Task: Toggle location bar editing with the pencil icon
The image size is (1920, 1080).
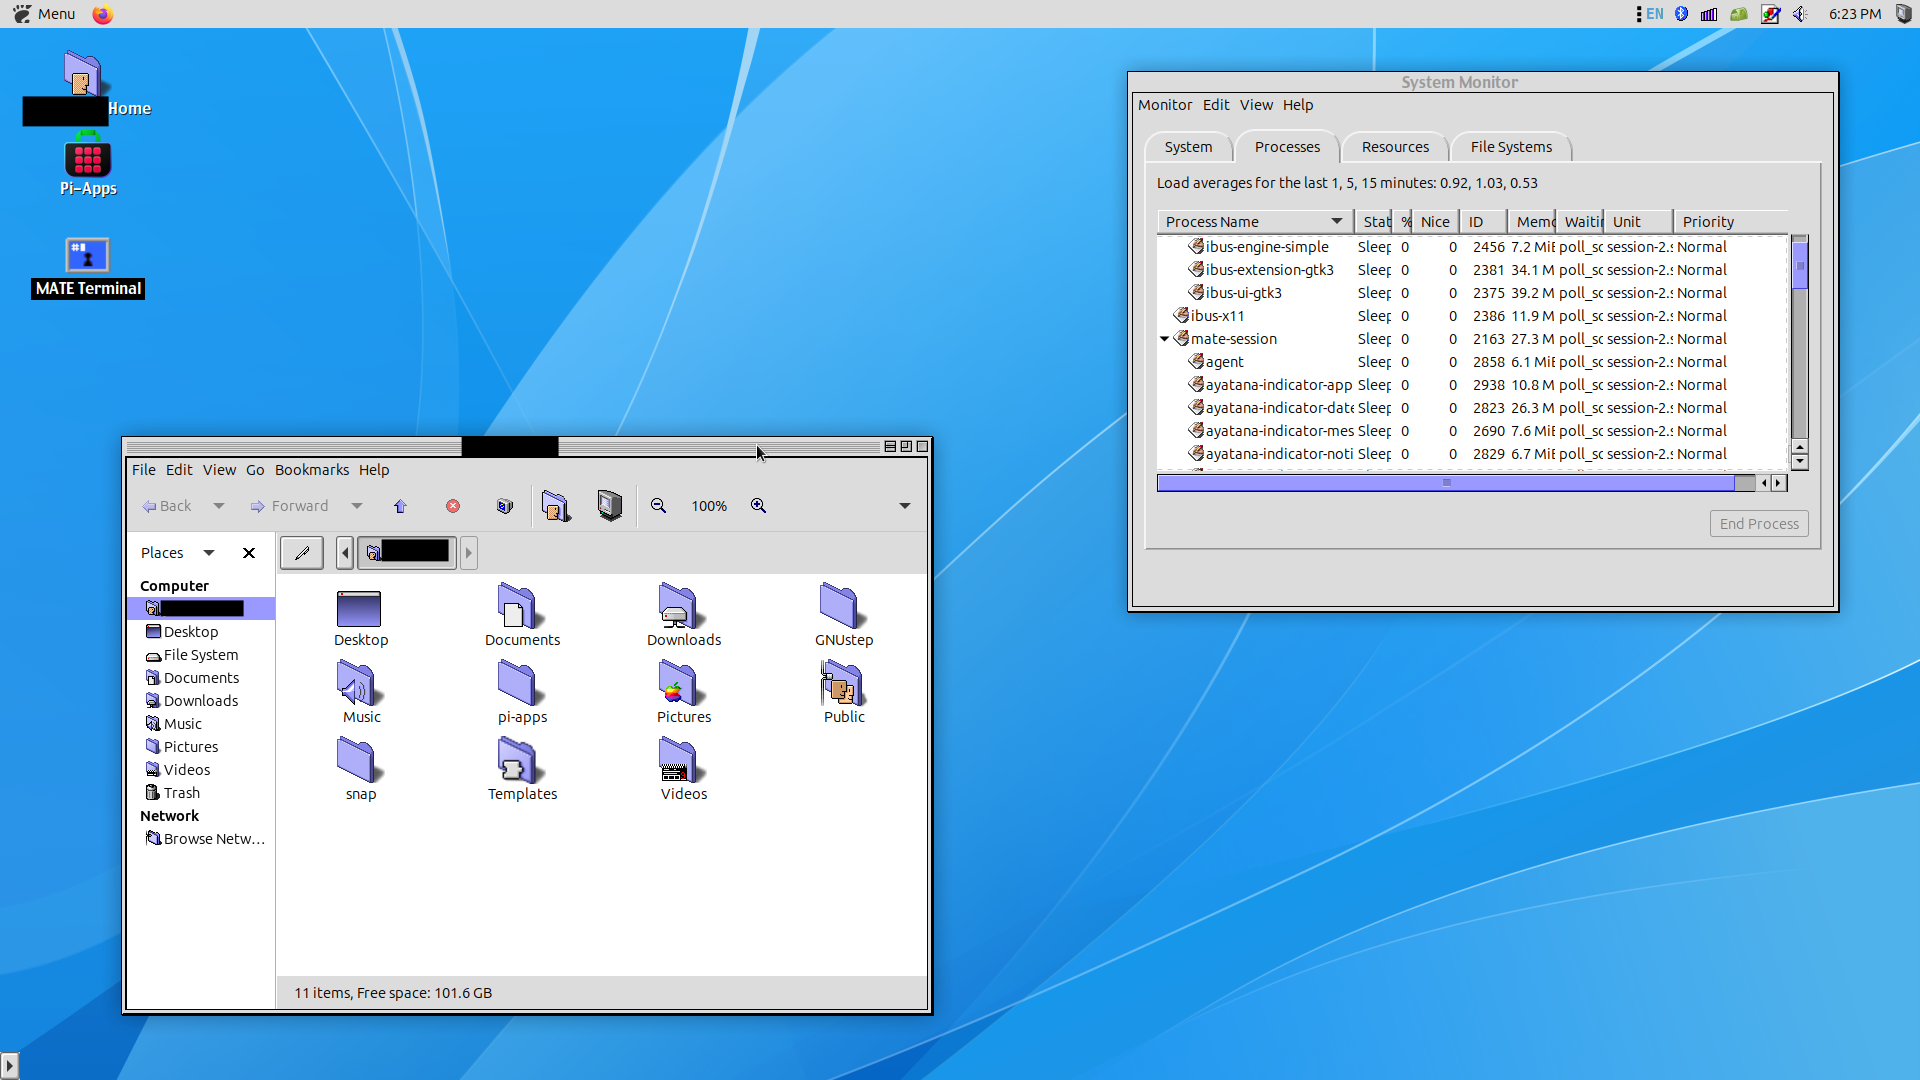Action: point(301,552)
